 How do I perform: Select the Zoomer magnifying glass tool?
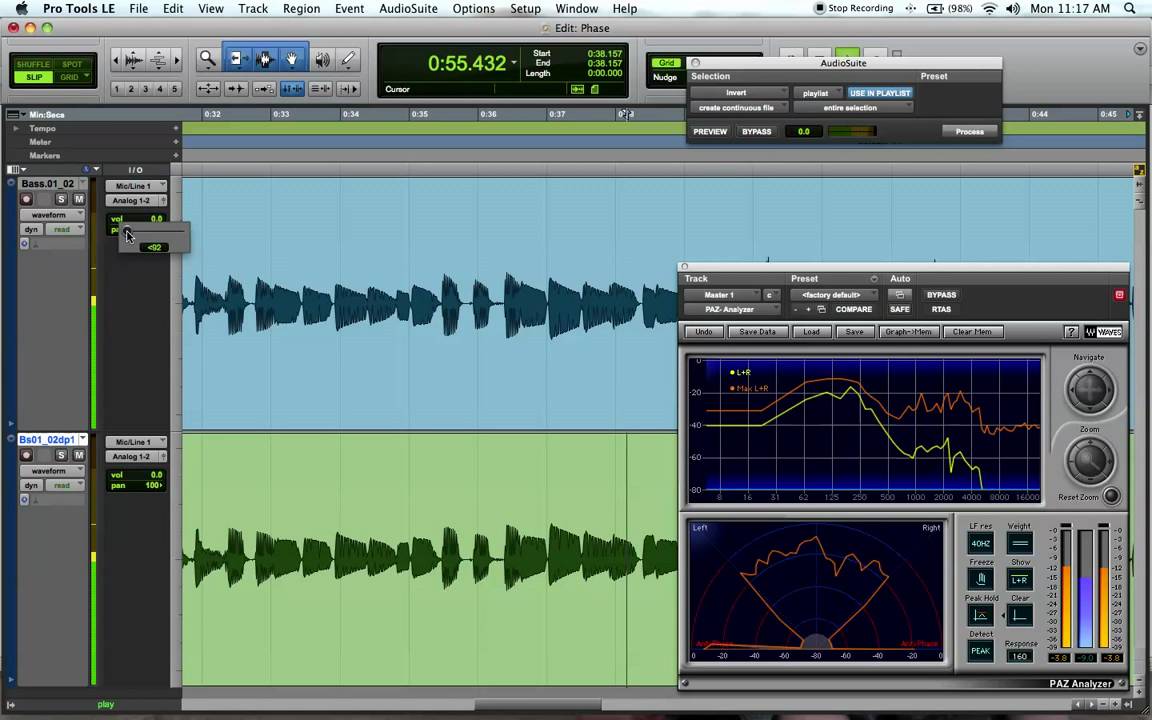click(208, 59)
